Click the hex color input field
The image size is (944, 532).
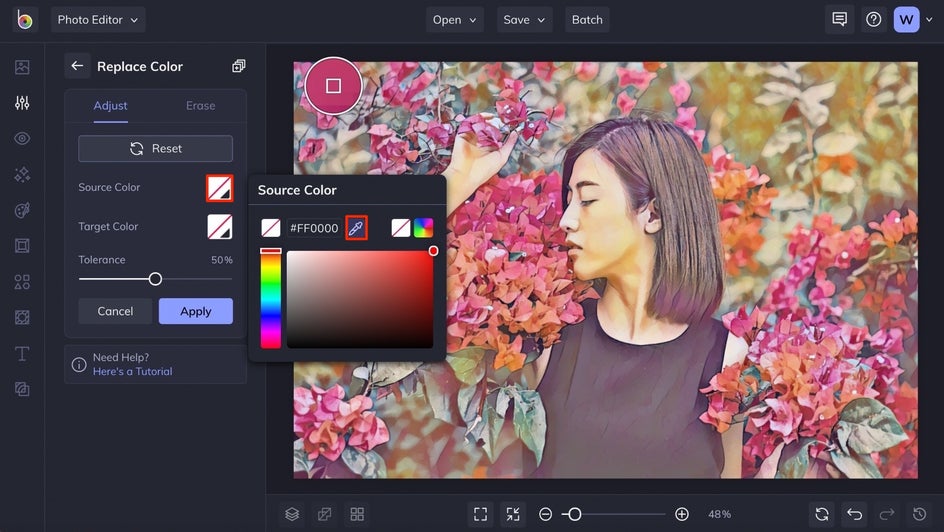coord(314,228)
